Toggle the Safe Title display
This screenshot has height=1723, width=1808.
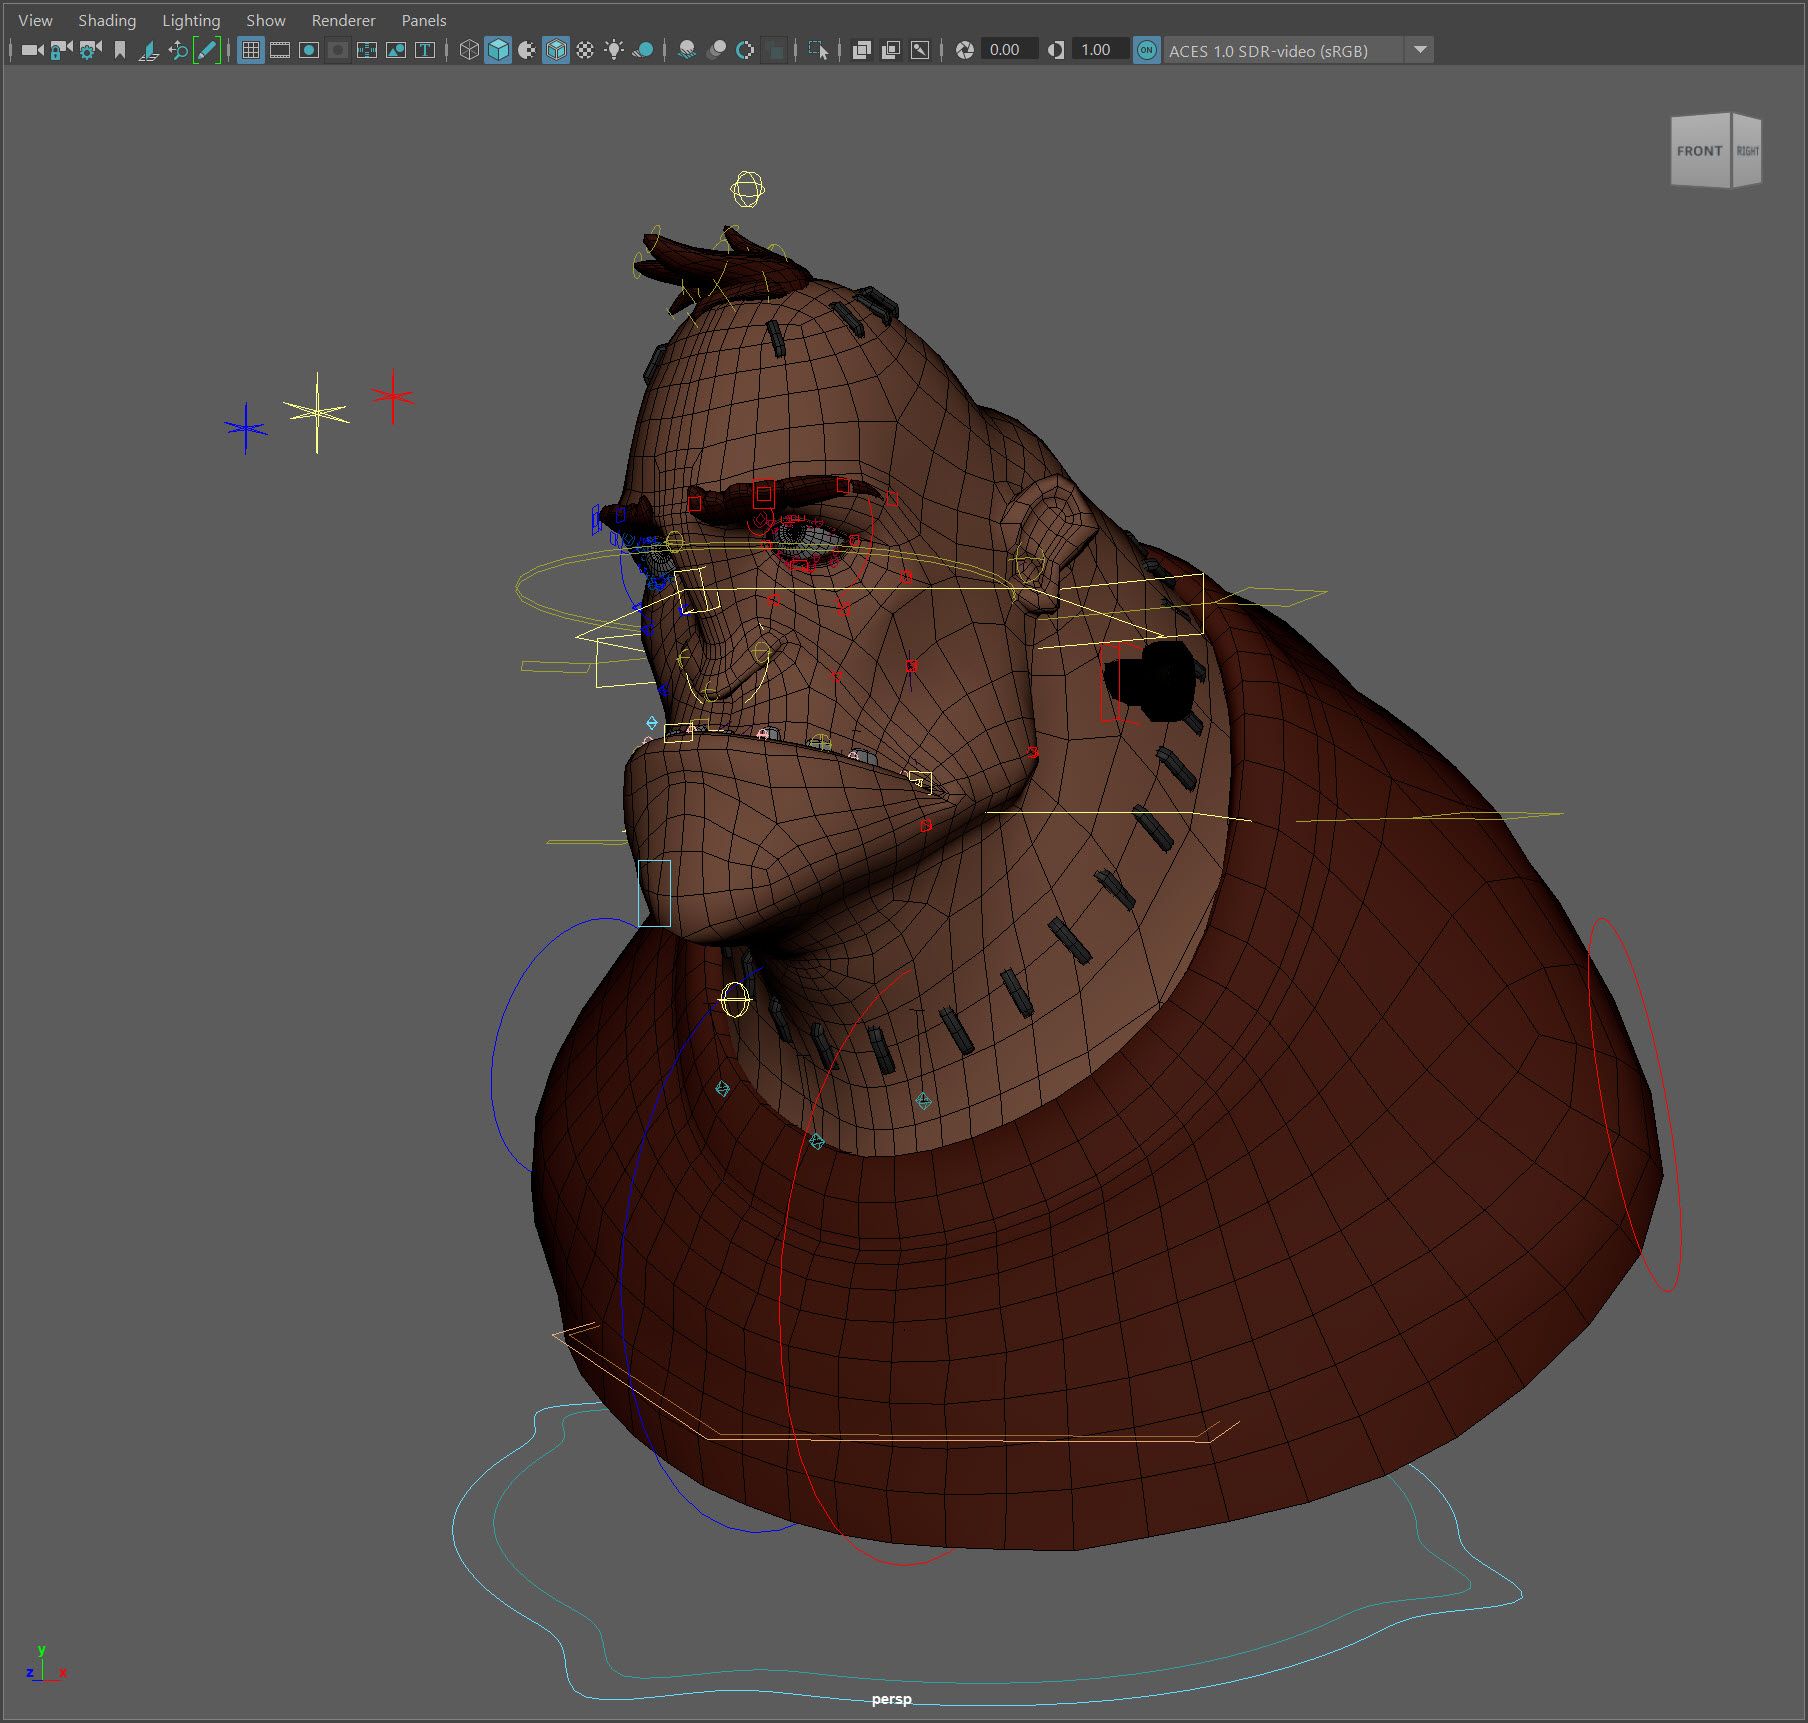click(425, 50)
